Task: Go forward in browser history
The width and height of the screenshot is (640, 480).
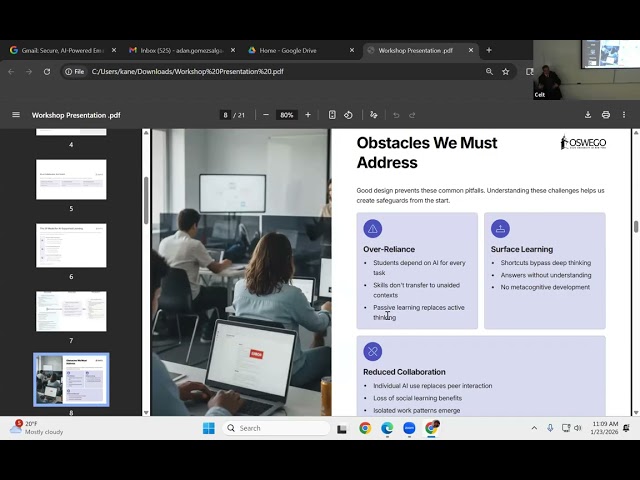Action: point(29,71)
